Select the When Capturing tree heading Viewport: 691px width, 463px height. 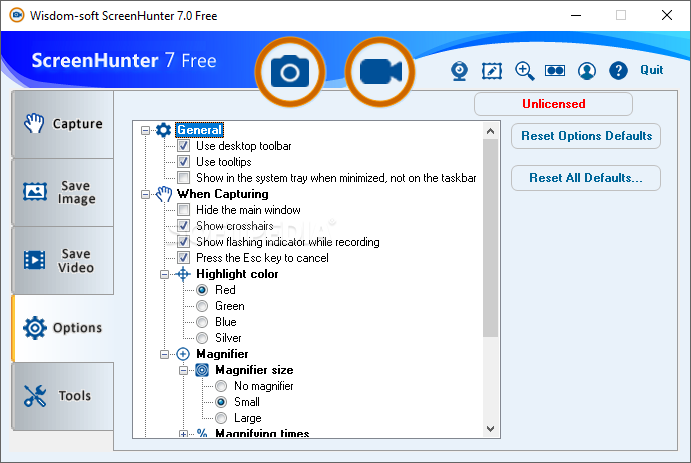click(x=223, y=194)
